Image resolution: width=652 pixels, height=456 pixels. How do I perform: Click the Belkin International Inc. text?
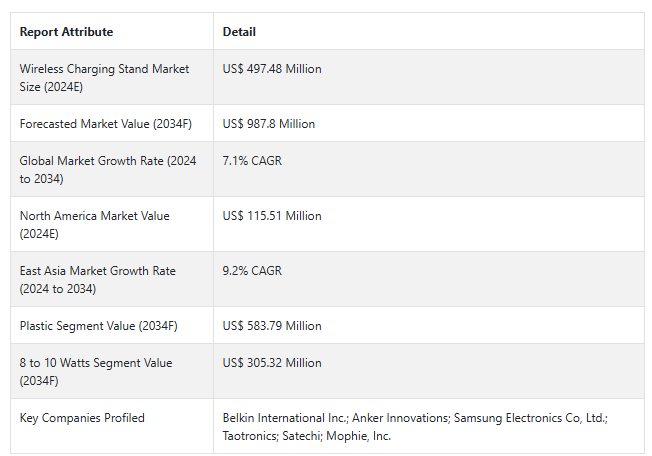(x=285, y=418)
